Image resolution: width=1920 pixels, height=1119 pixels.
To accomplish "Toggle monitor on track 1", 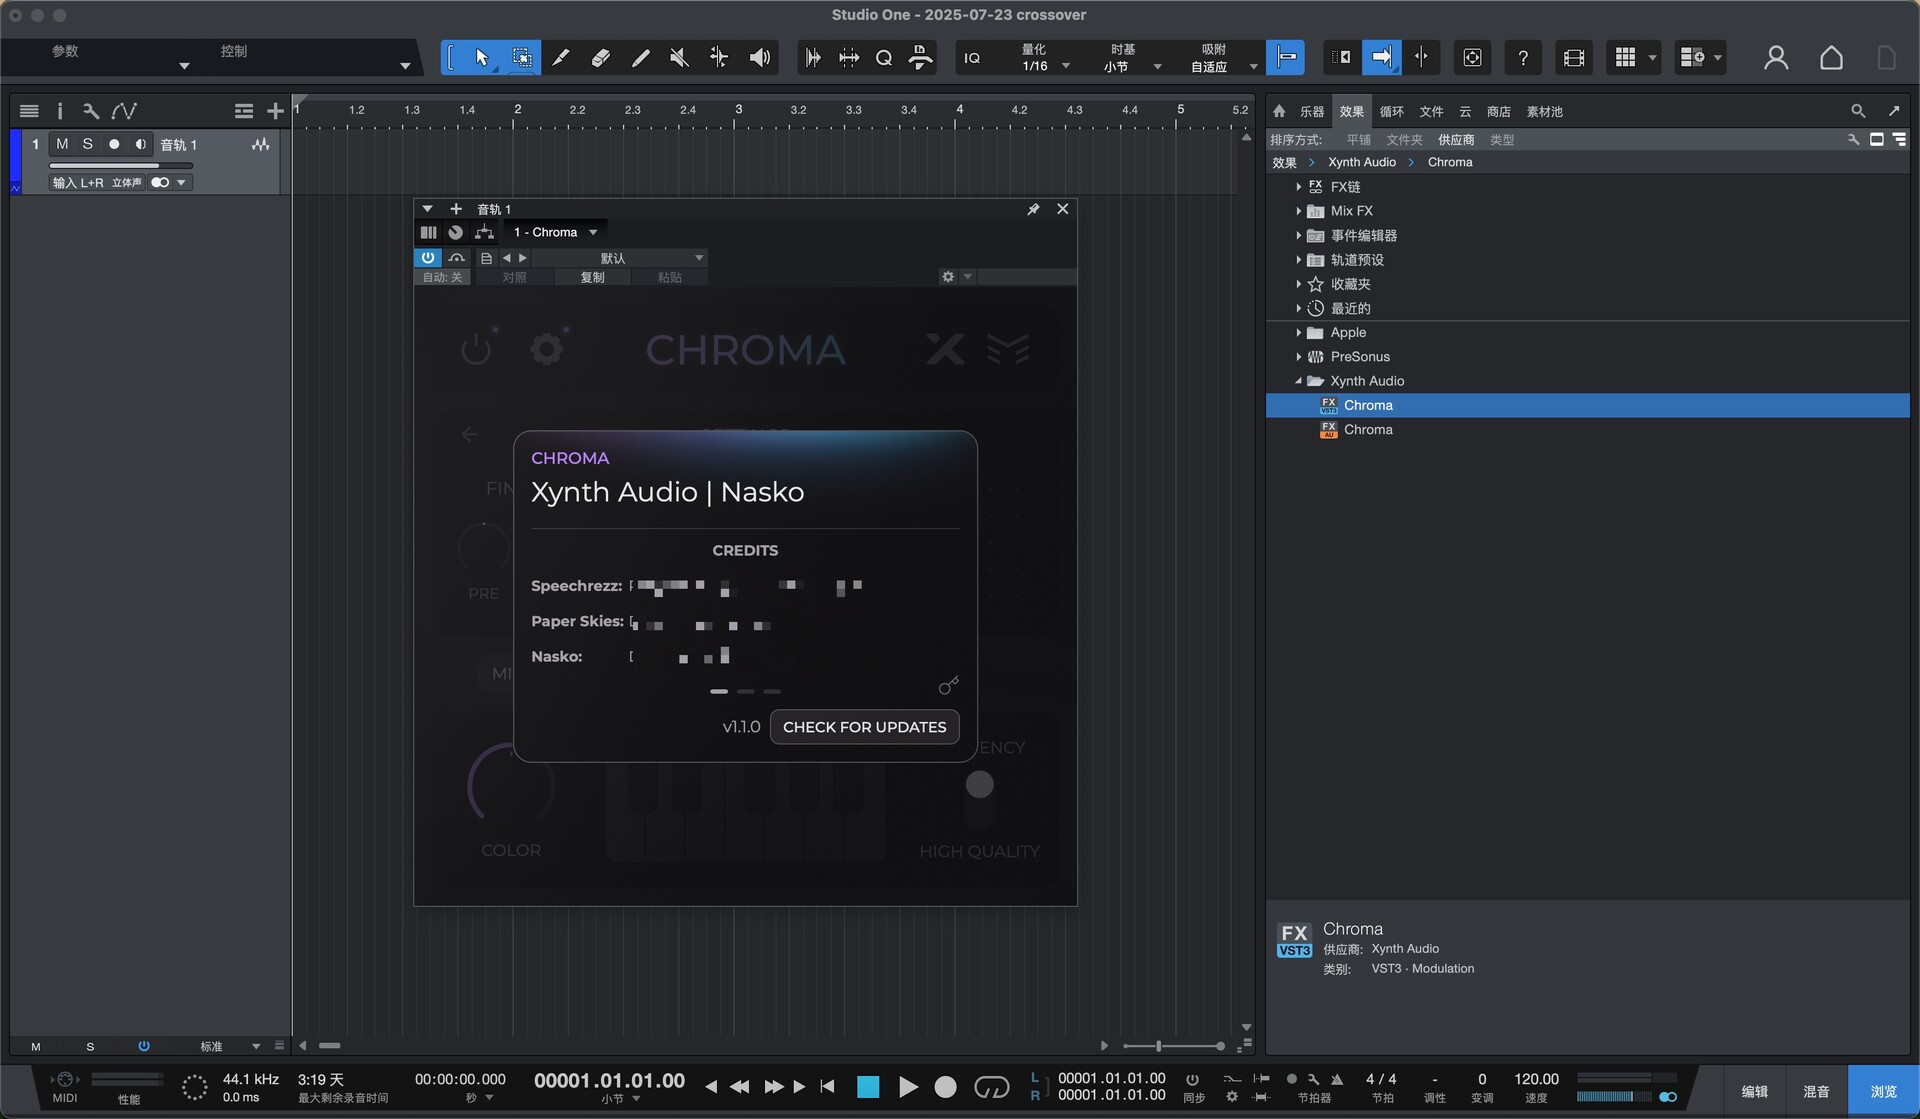I will pyautogui.click(x=140, y=144).
